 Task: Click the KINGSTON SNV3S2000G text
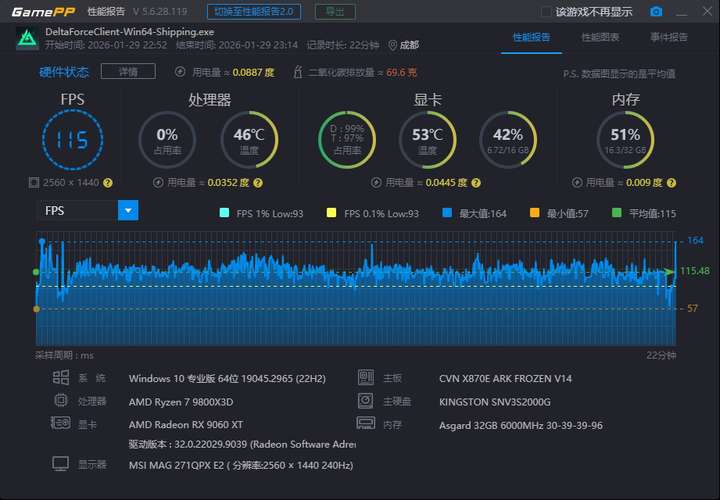495,402
